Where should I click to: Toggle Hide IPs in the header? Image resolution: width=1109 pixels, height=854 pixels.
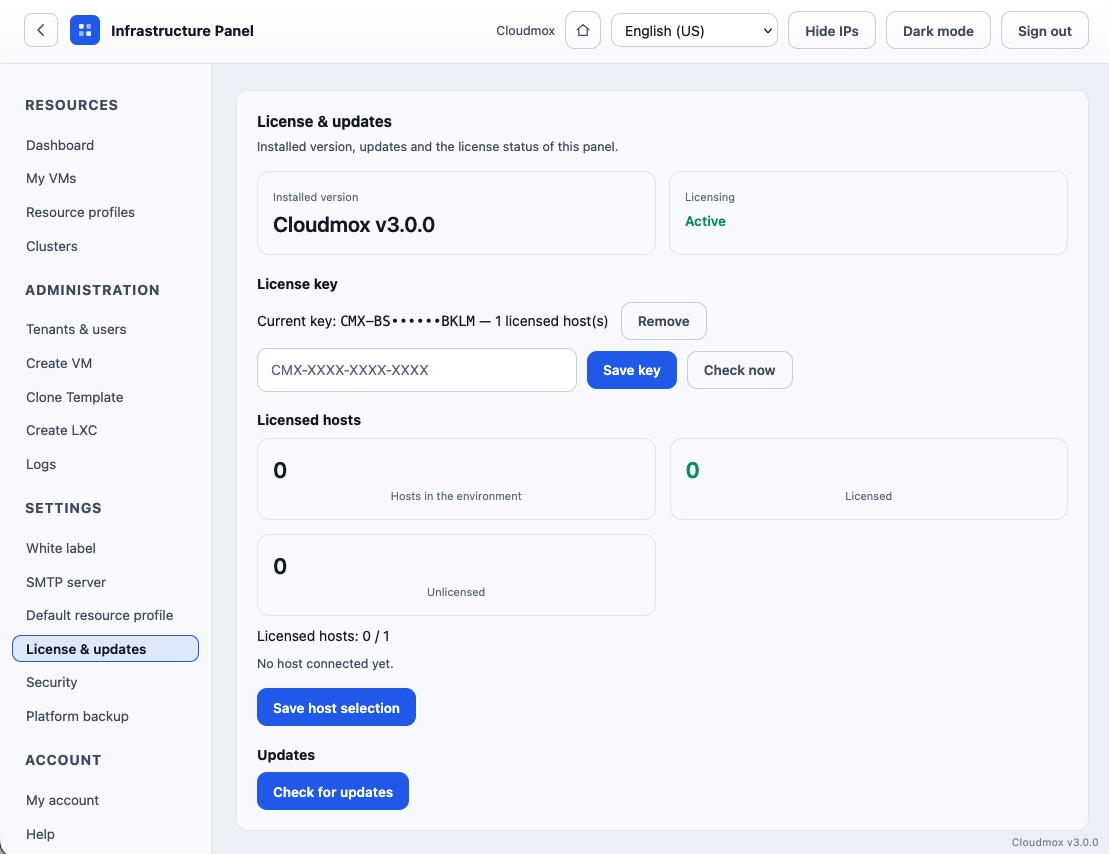tap(832, 30)
